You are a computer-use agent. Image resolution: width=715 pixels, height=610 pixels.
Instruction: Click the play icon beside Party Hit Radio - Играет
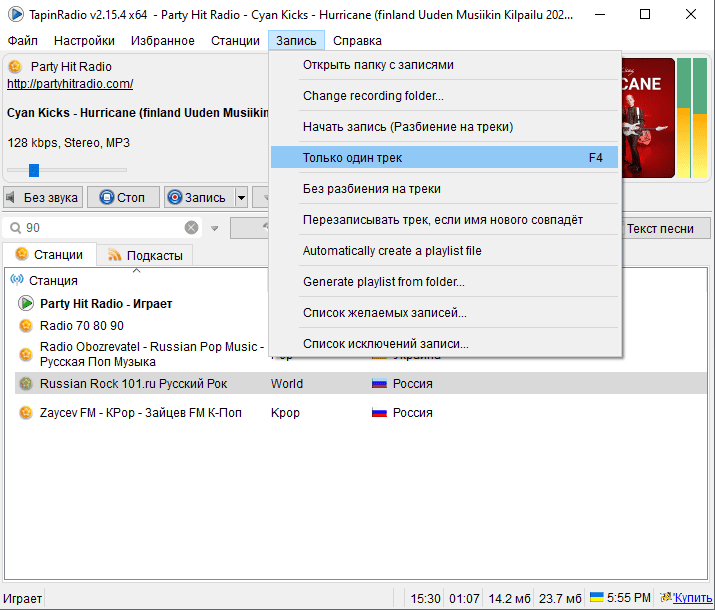[26, 303]
